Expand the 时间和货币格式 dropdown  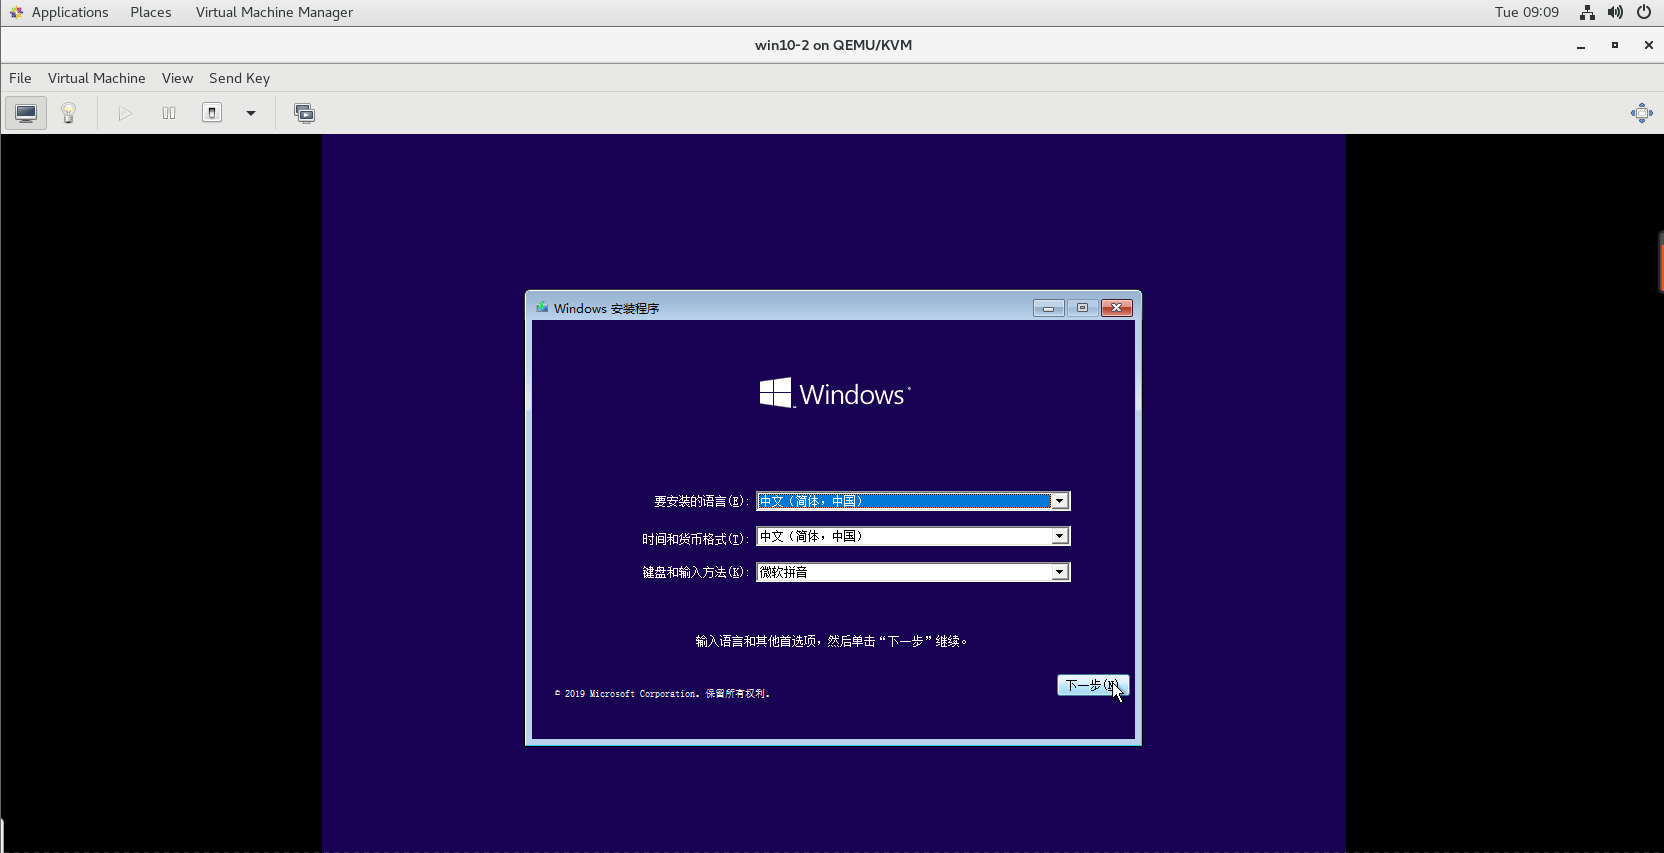point(1059,537)
